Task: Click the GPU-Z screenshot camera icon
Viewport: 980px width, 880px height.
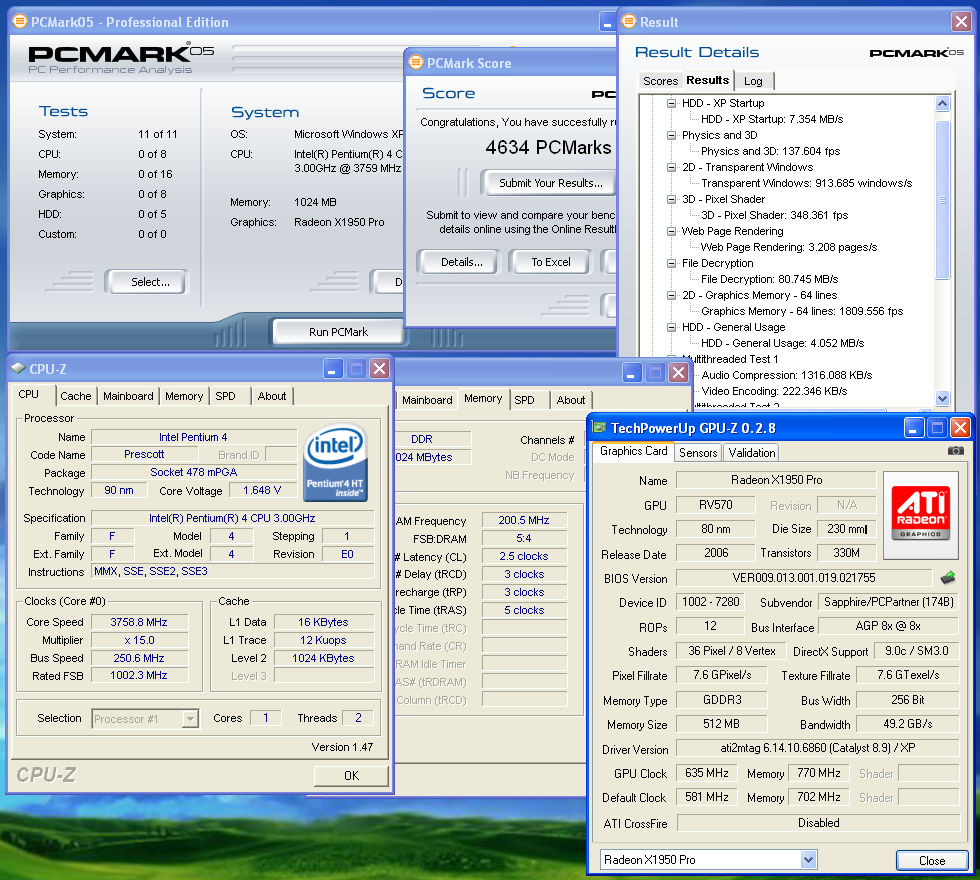Action: (955, 451)
